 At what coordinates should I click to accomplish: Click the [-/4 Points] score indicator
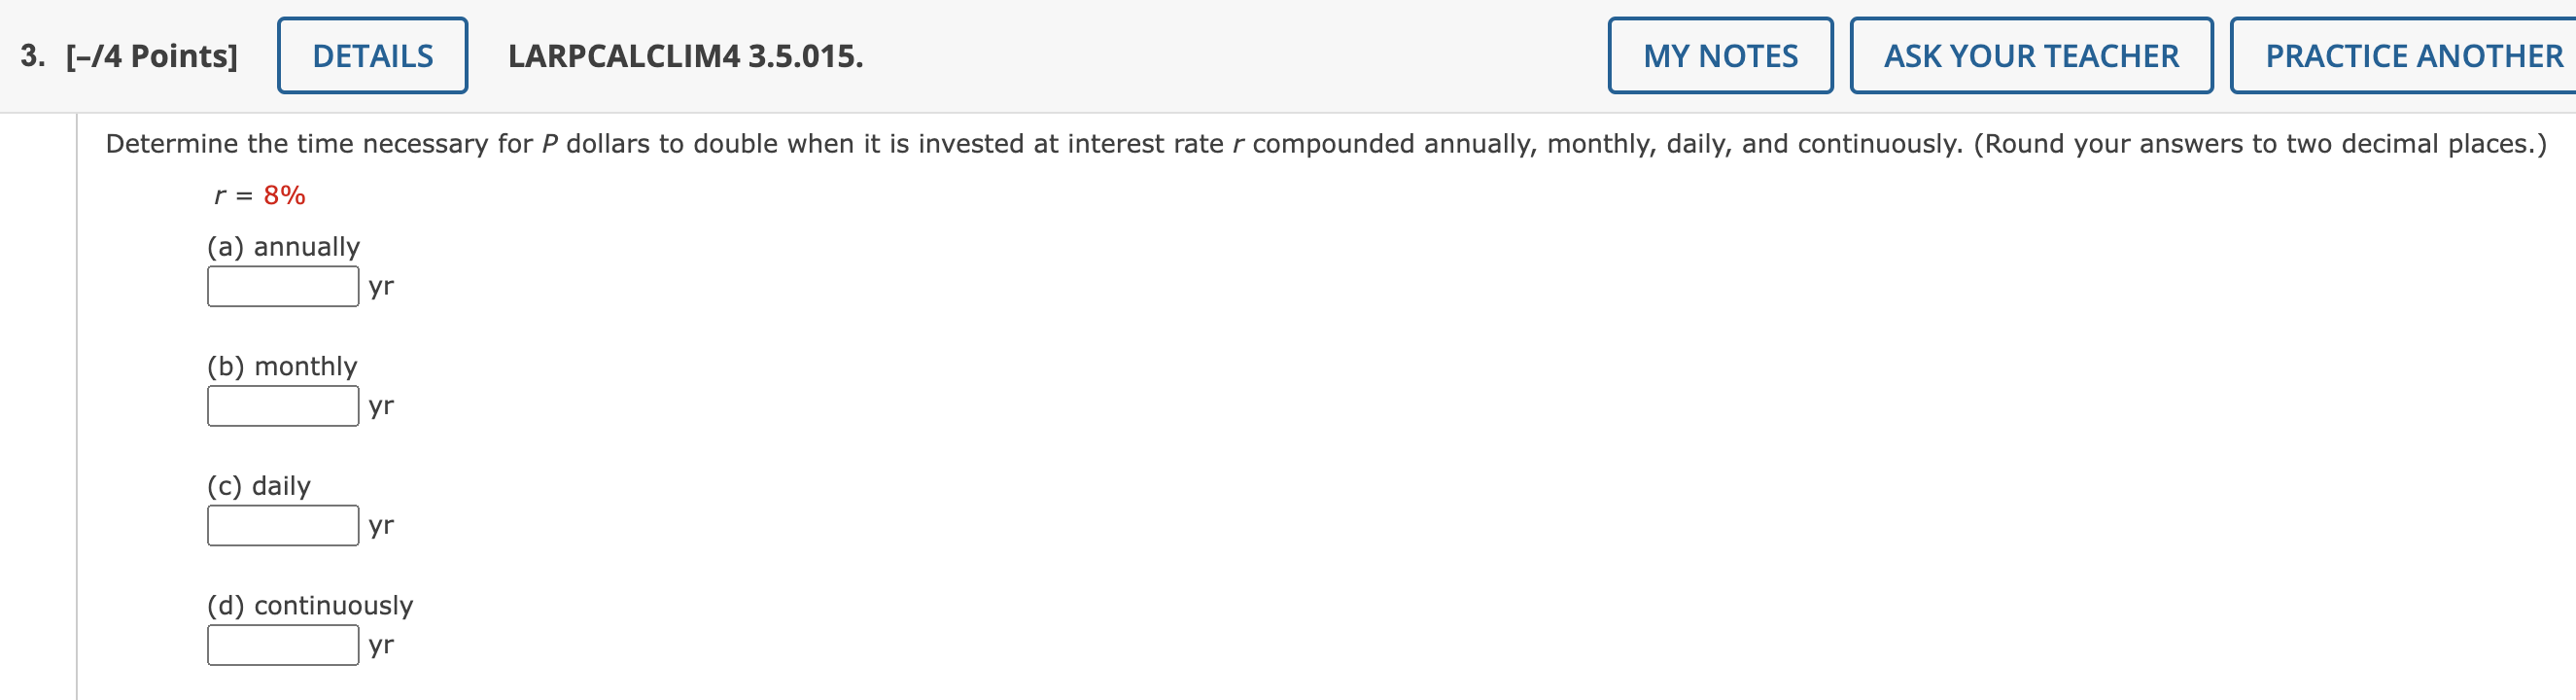(x=150, y=55)
